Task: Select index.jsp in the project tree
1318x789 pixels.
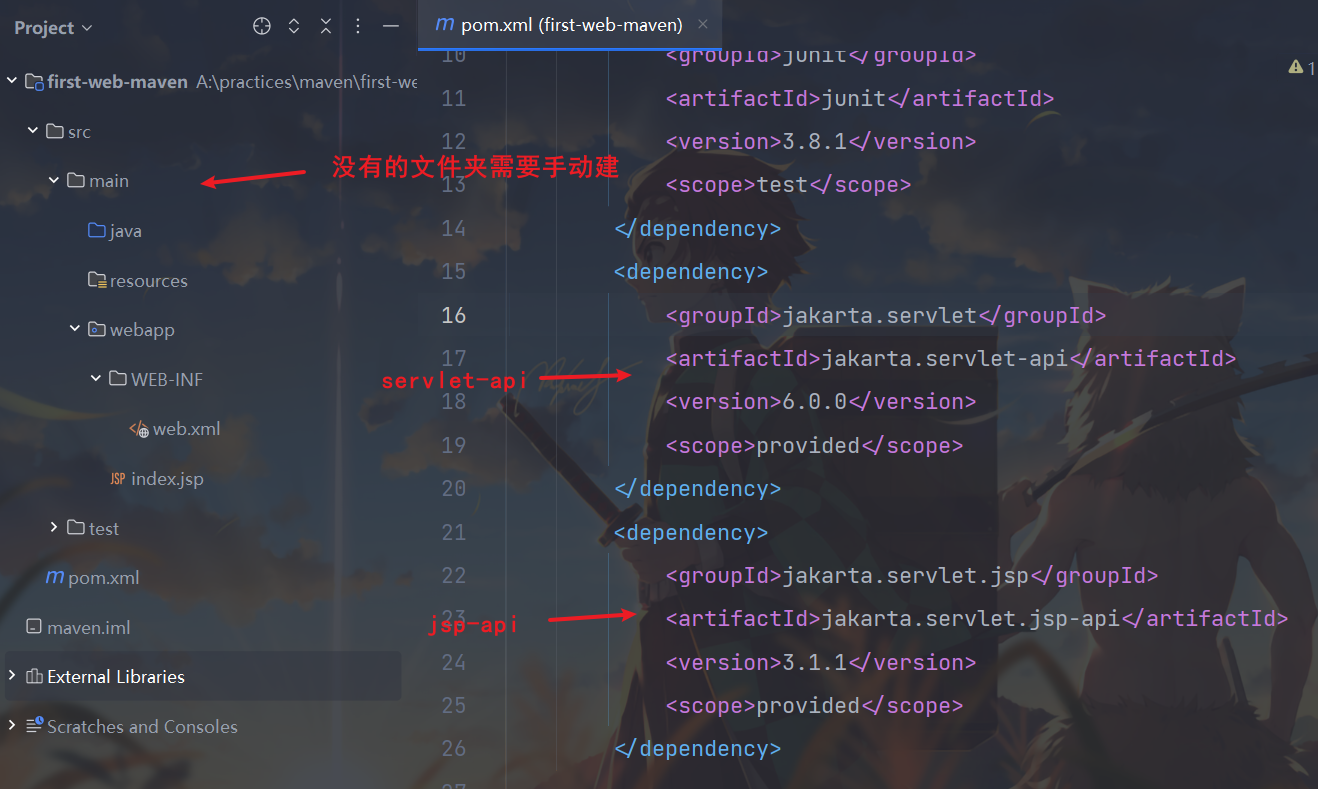Action: pyautogui.click(x=167, y=479)
